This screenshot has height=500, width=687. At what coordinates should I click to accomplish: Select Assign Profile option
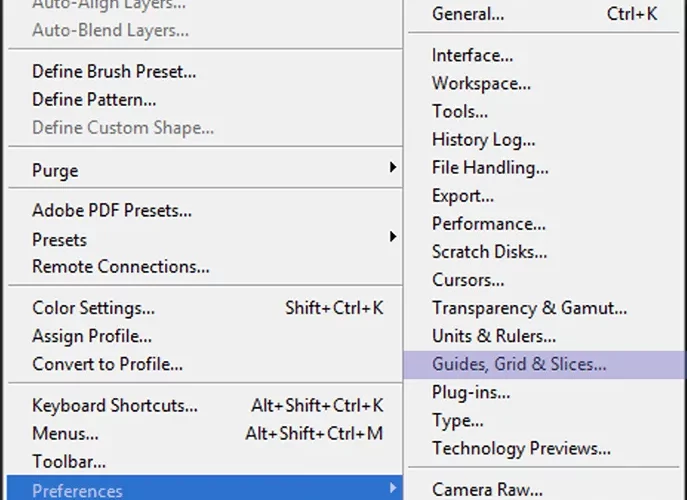pos(205,336)
